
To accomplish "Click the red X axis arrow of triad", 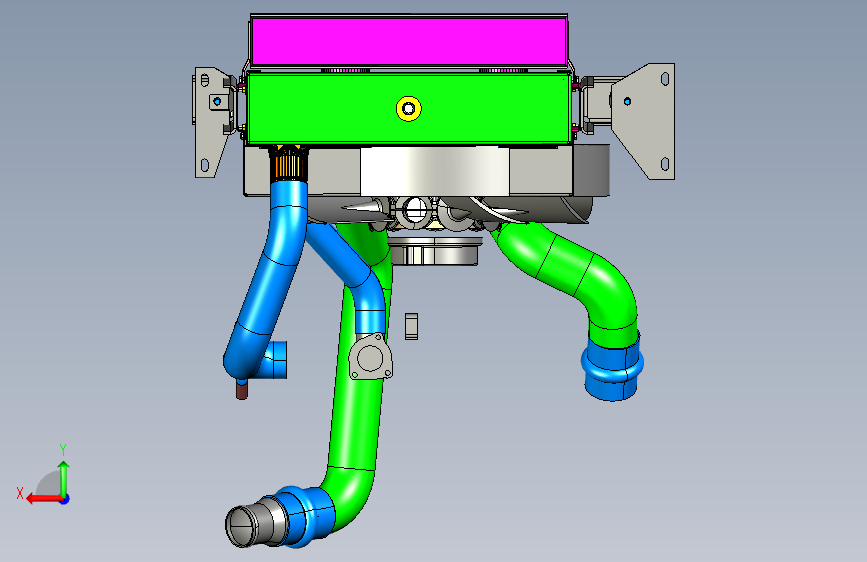I will pos(43,499).
